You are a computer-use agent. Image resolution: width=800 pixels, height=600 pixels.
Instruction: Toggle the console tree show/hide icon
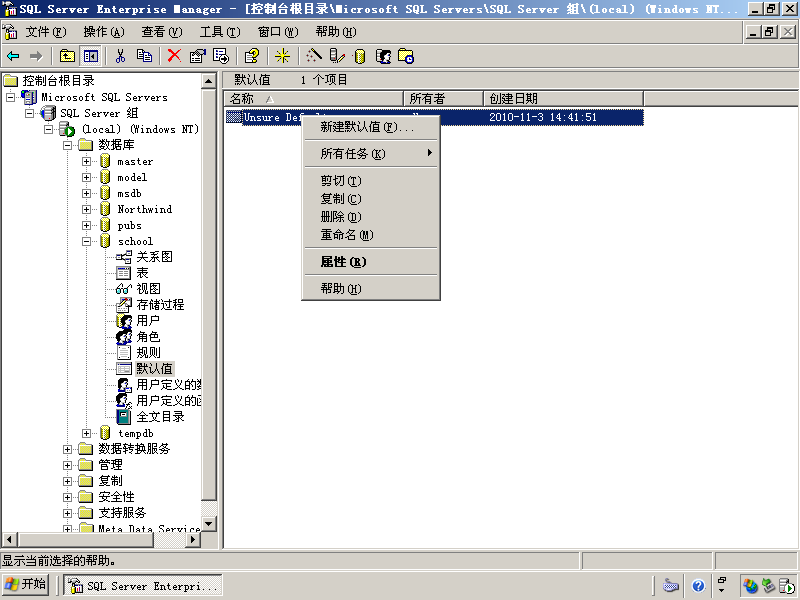point(91,56)
